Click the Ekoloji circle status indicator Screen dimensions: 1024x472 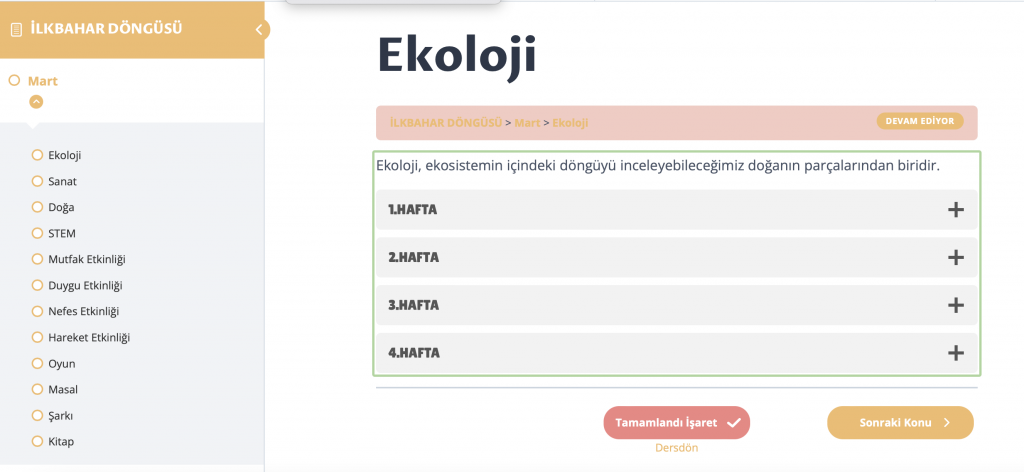click(38, 155)
